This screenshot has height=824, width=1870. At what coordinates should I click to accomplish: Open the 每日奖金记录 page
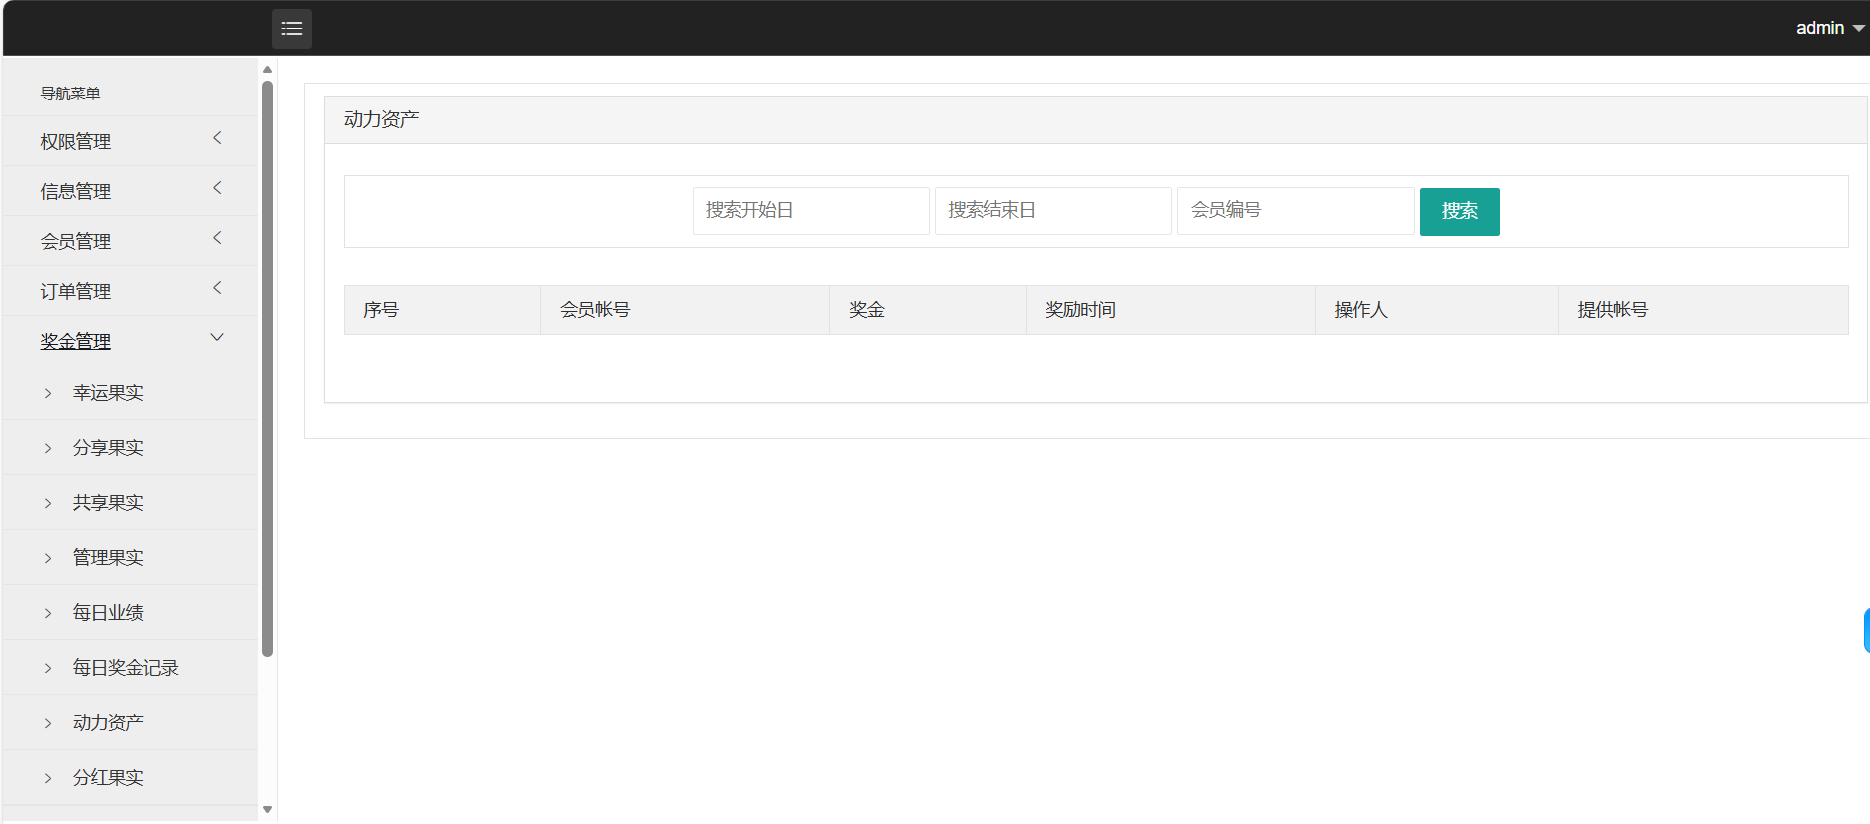click(125, 668)
